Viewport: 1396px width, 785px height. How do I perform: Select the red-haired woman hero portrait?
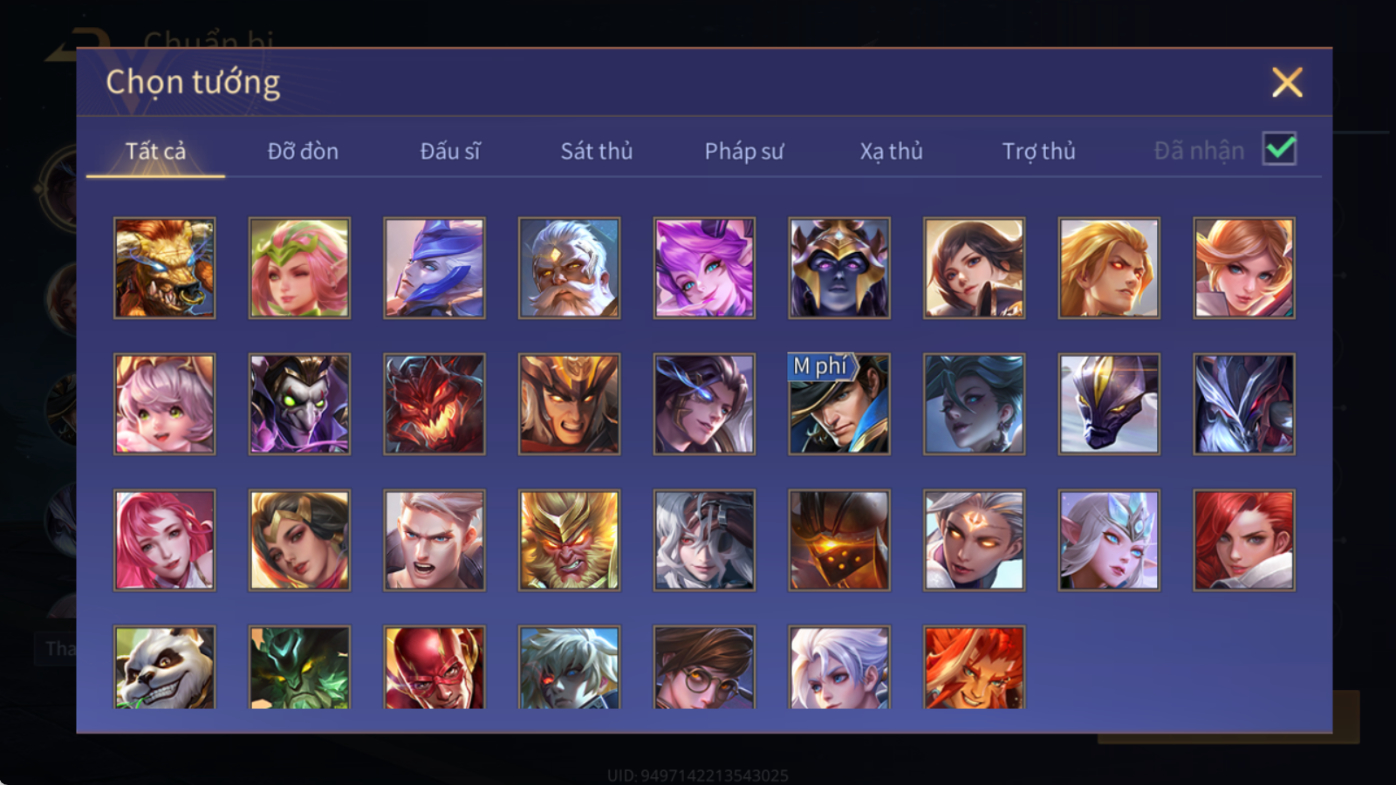point(1244,540)
